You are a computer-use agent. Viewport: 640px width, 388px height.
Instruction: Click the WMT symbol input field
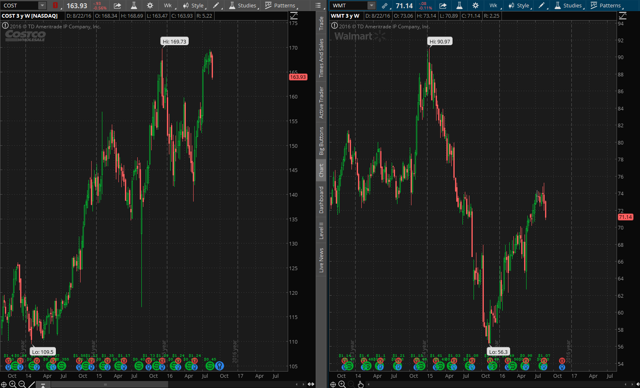[x=349, y=5]
